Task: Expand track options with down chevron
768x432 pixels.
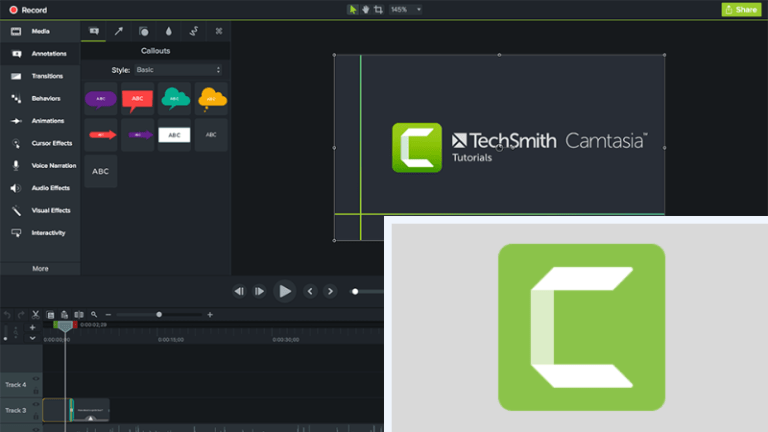Action: tap(32, 338)
